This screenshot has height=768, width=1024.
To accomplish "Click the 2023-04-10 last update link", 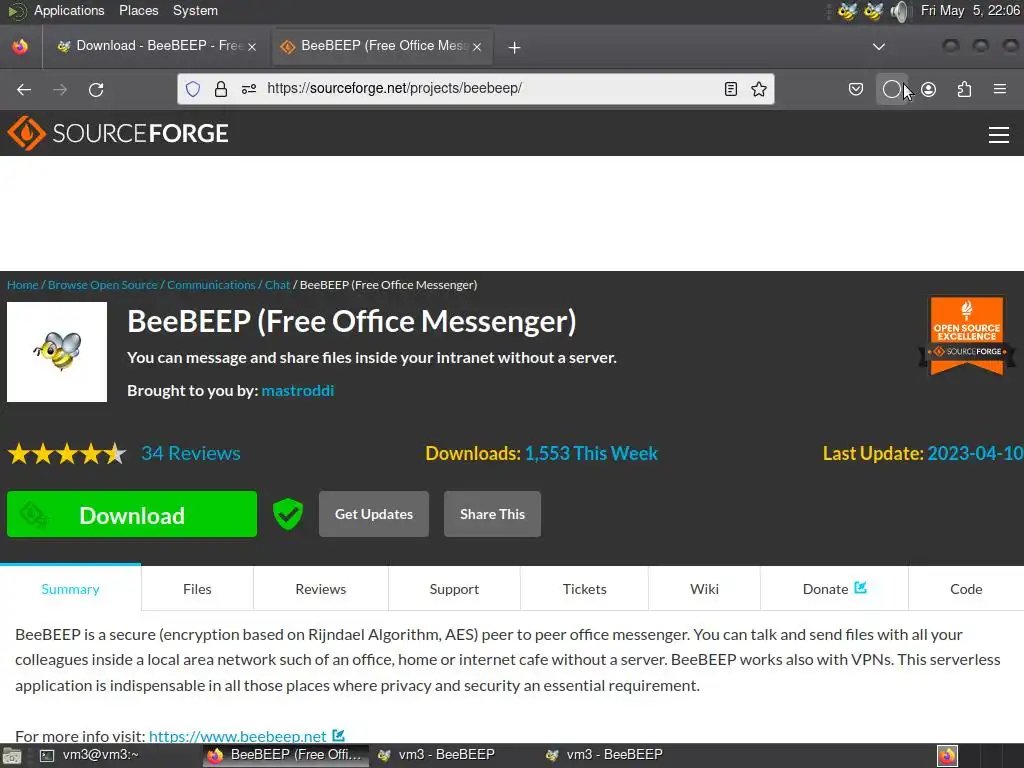I will (975, 453).
